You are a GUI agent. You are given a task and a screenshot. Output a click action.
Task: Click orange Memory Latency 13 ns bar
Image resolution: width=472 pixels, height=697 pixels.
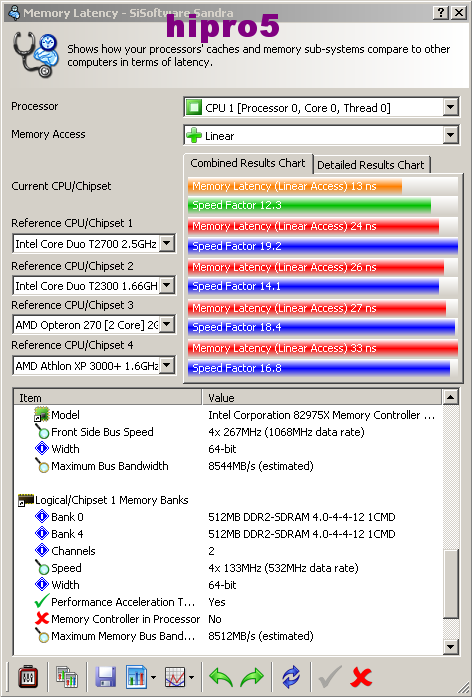coord(295,186)
